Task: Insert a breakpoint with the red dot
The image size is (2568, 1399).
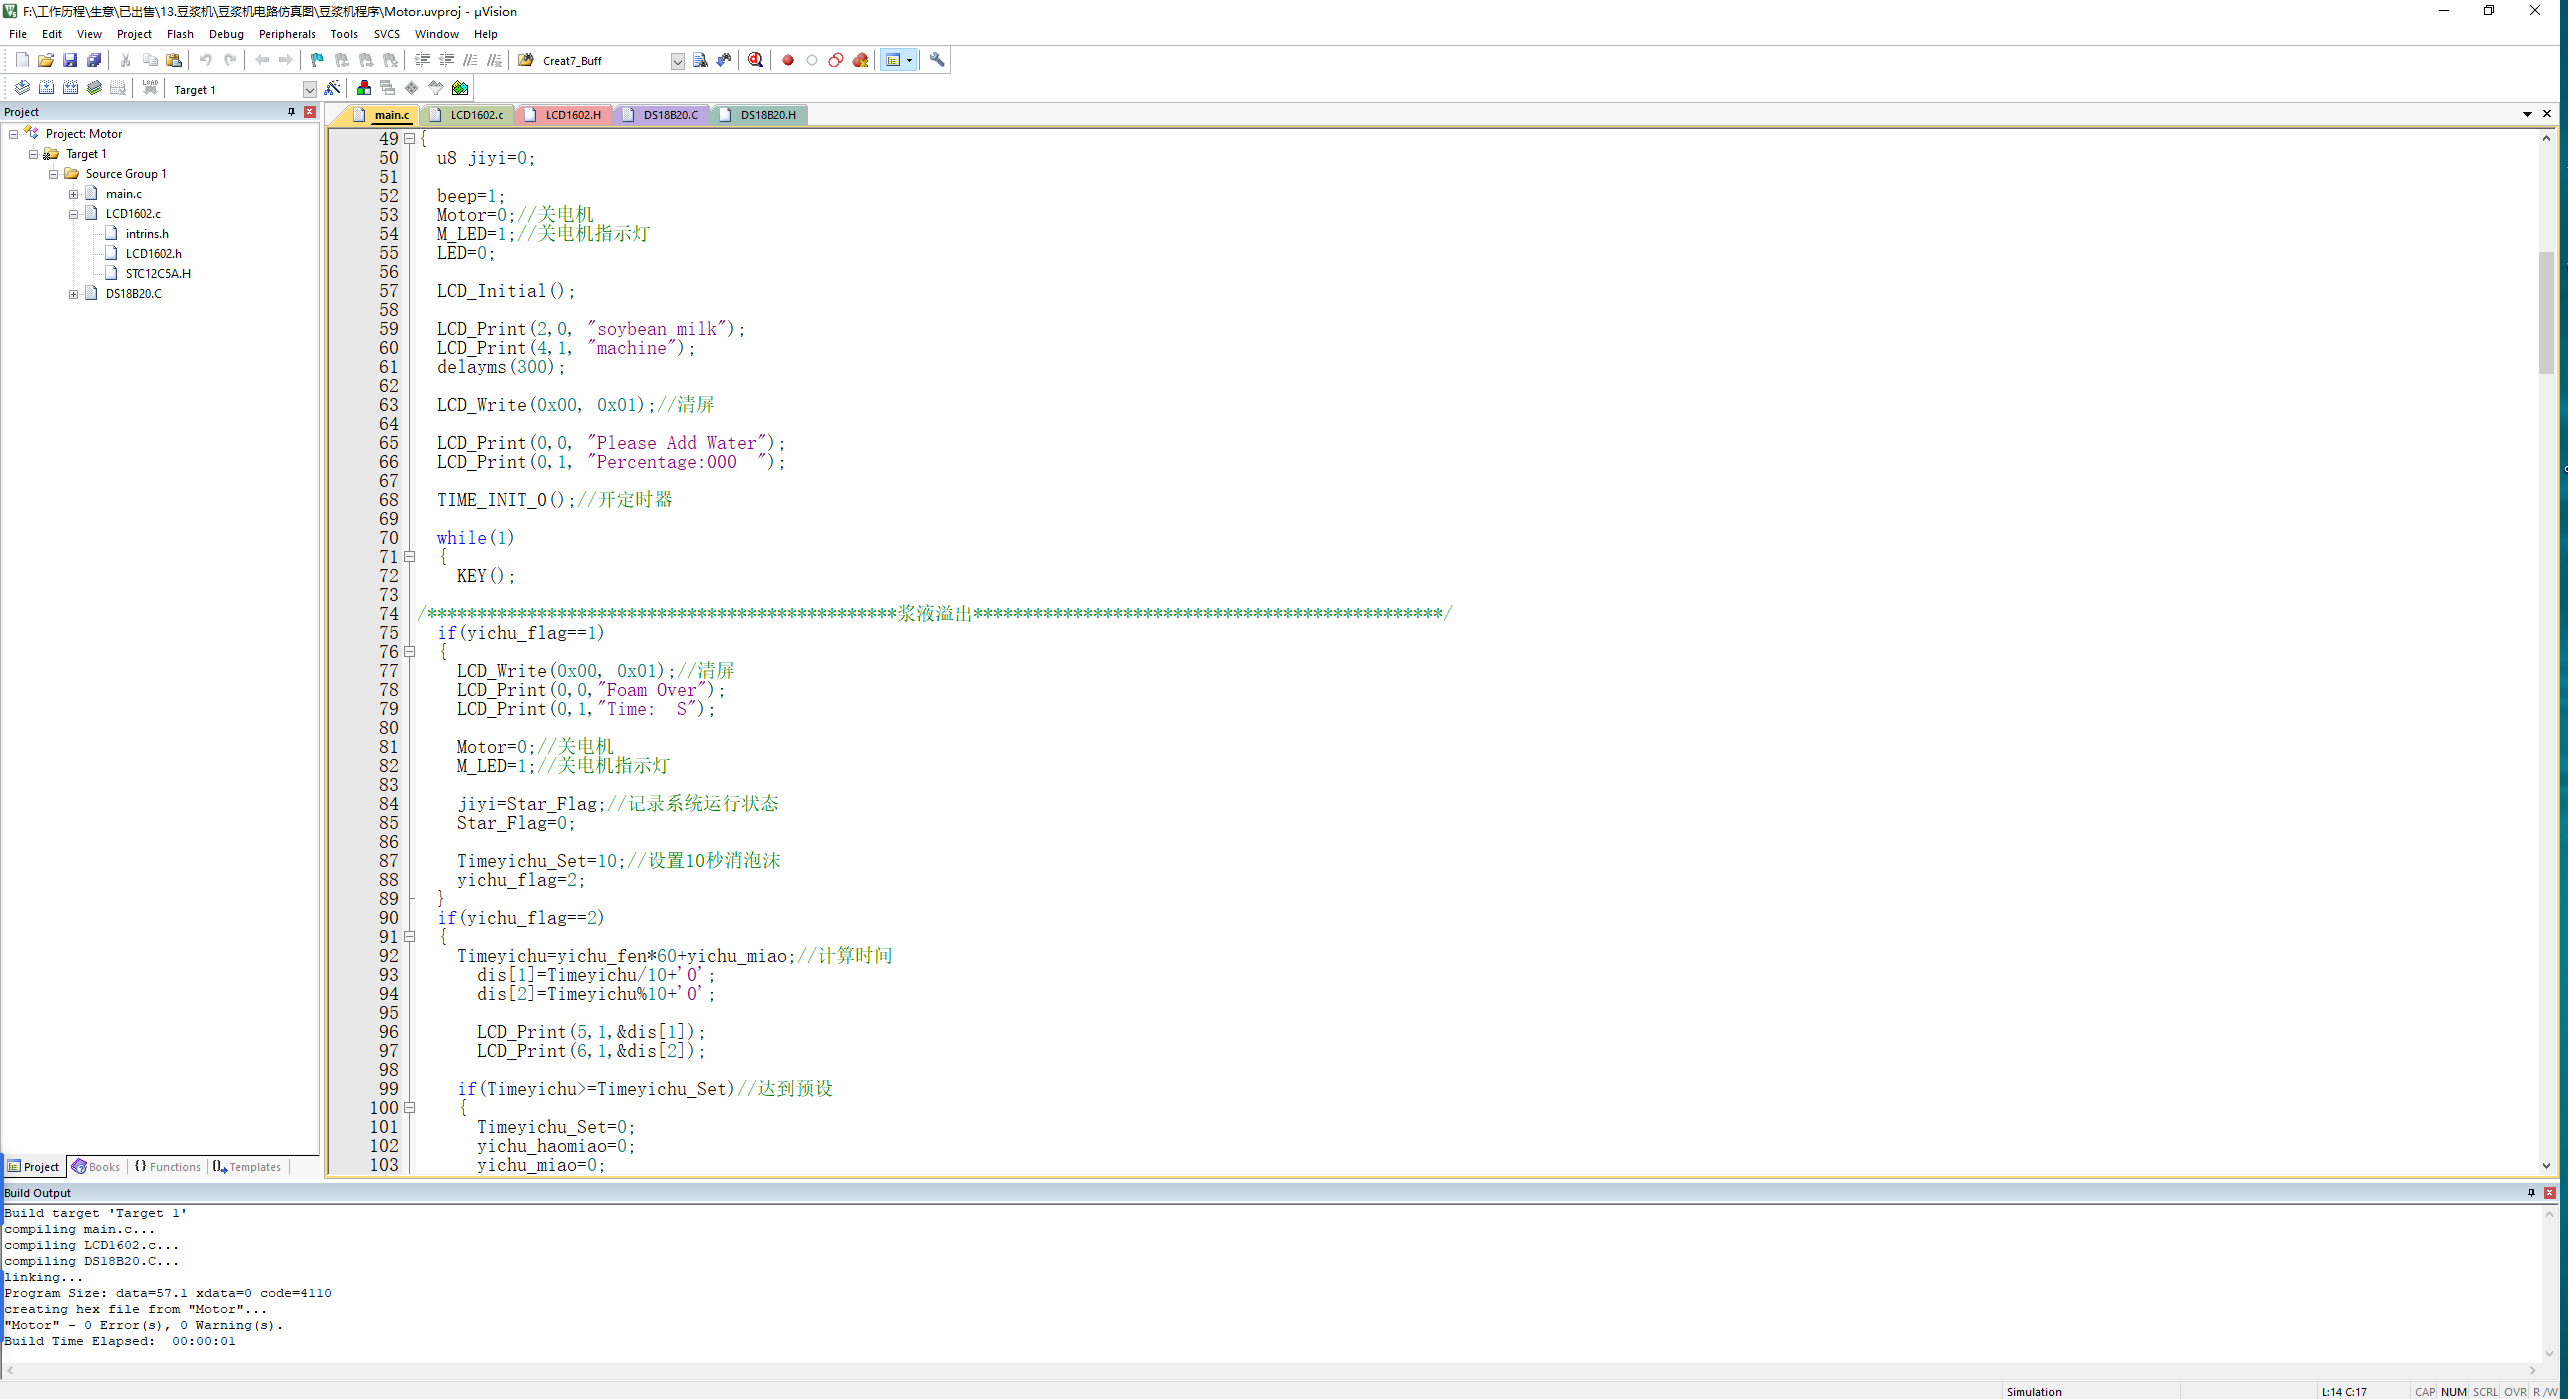Action: click(788, 60)
